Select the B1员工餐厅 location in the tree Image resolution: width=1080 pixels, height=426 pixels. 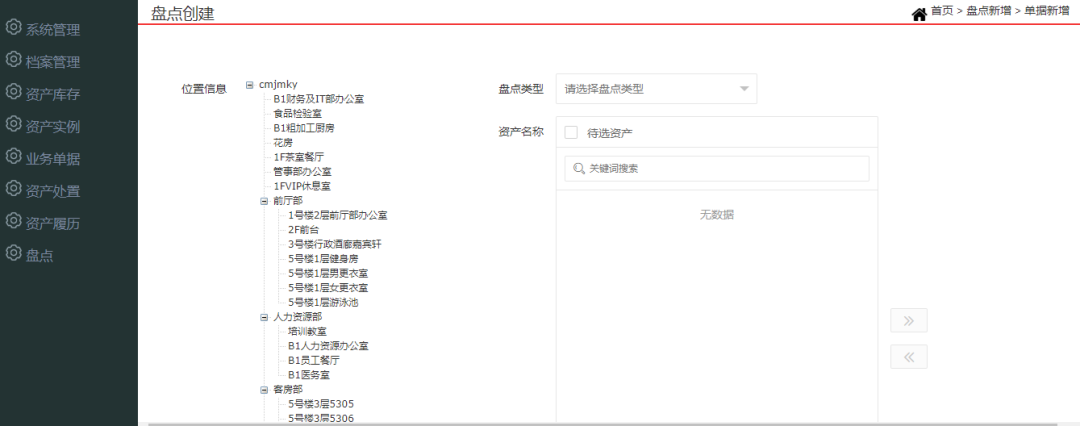pyautogui.click(x=313, y=360)
